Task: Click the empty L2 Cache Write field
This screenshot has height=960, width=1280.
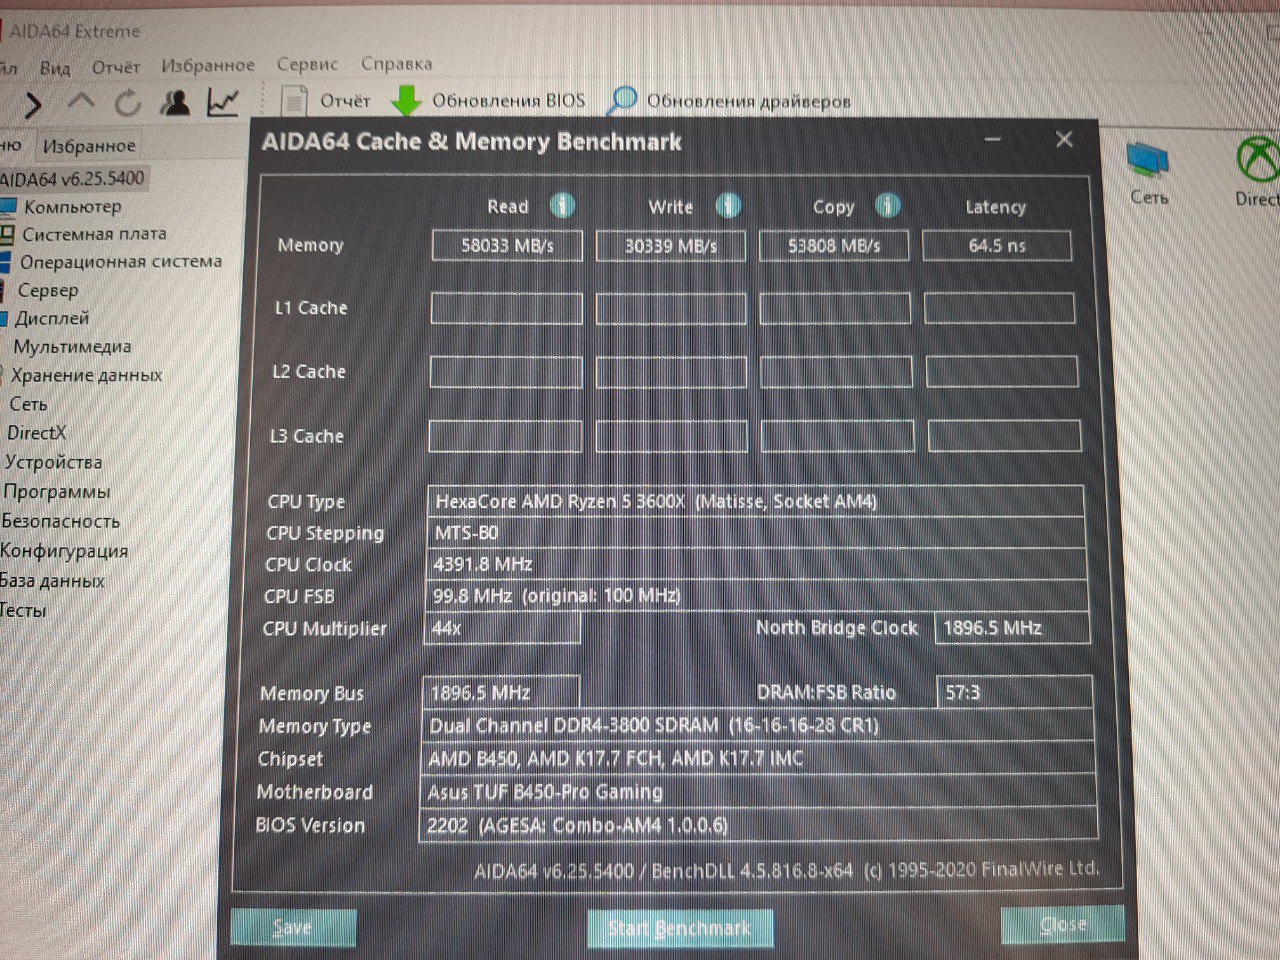Action: (x=671, y=372)
